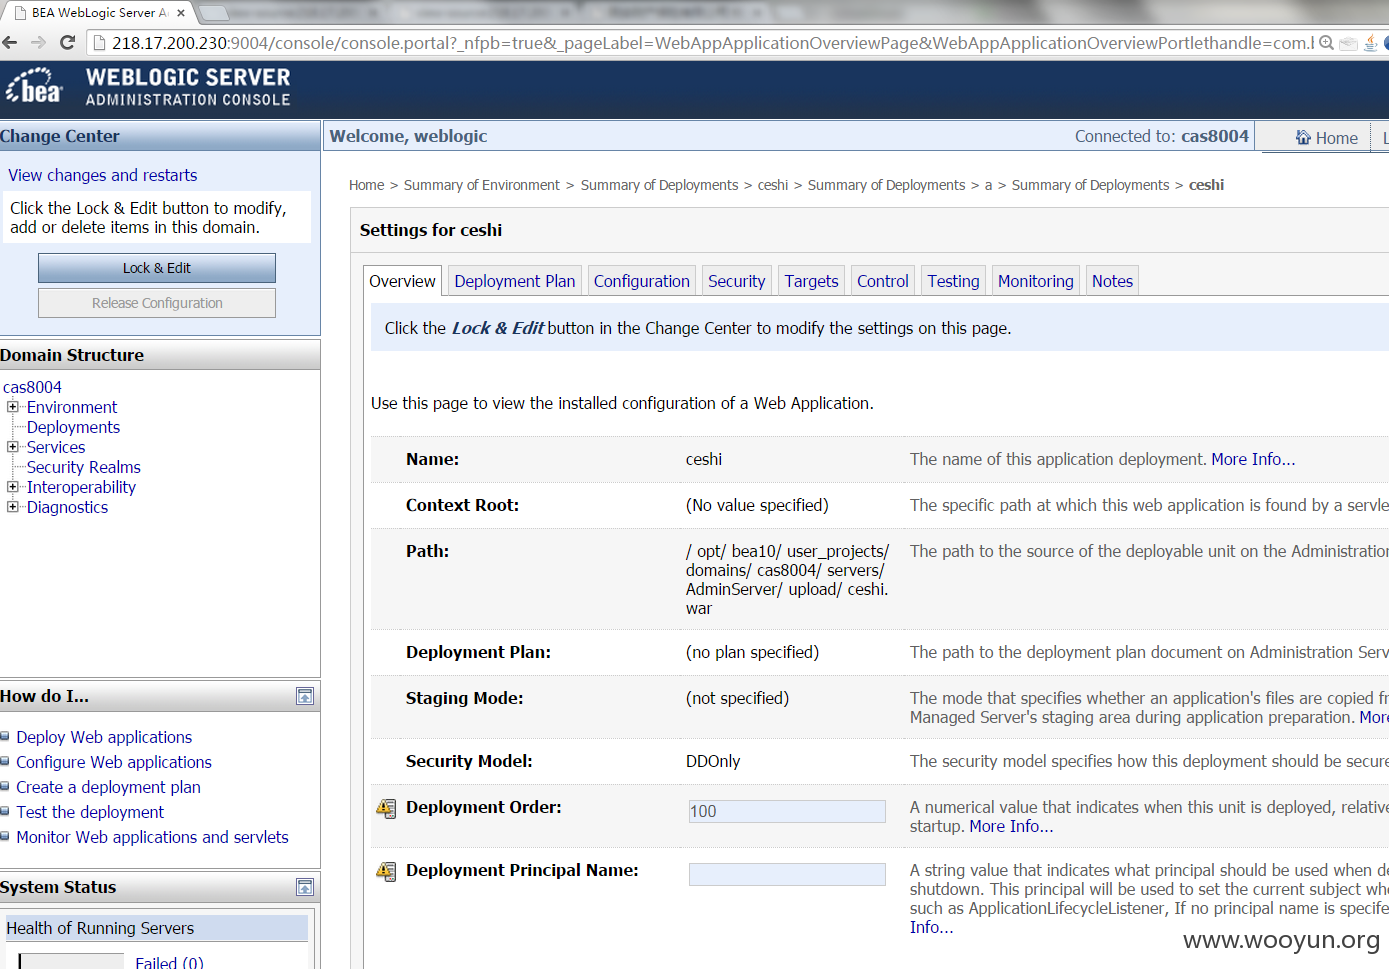Viewport: 1389px width, 969px height.
Task: Open the Security tab
Action: click(x=736, y=281)
